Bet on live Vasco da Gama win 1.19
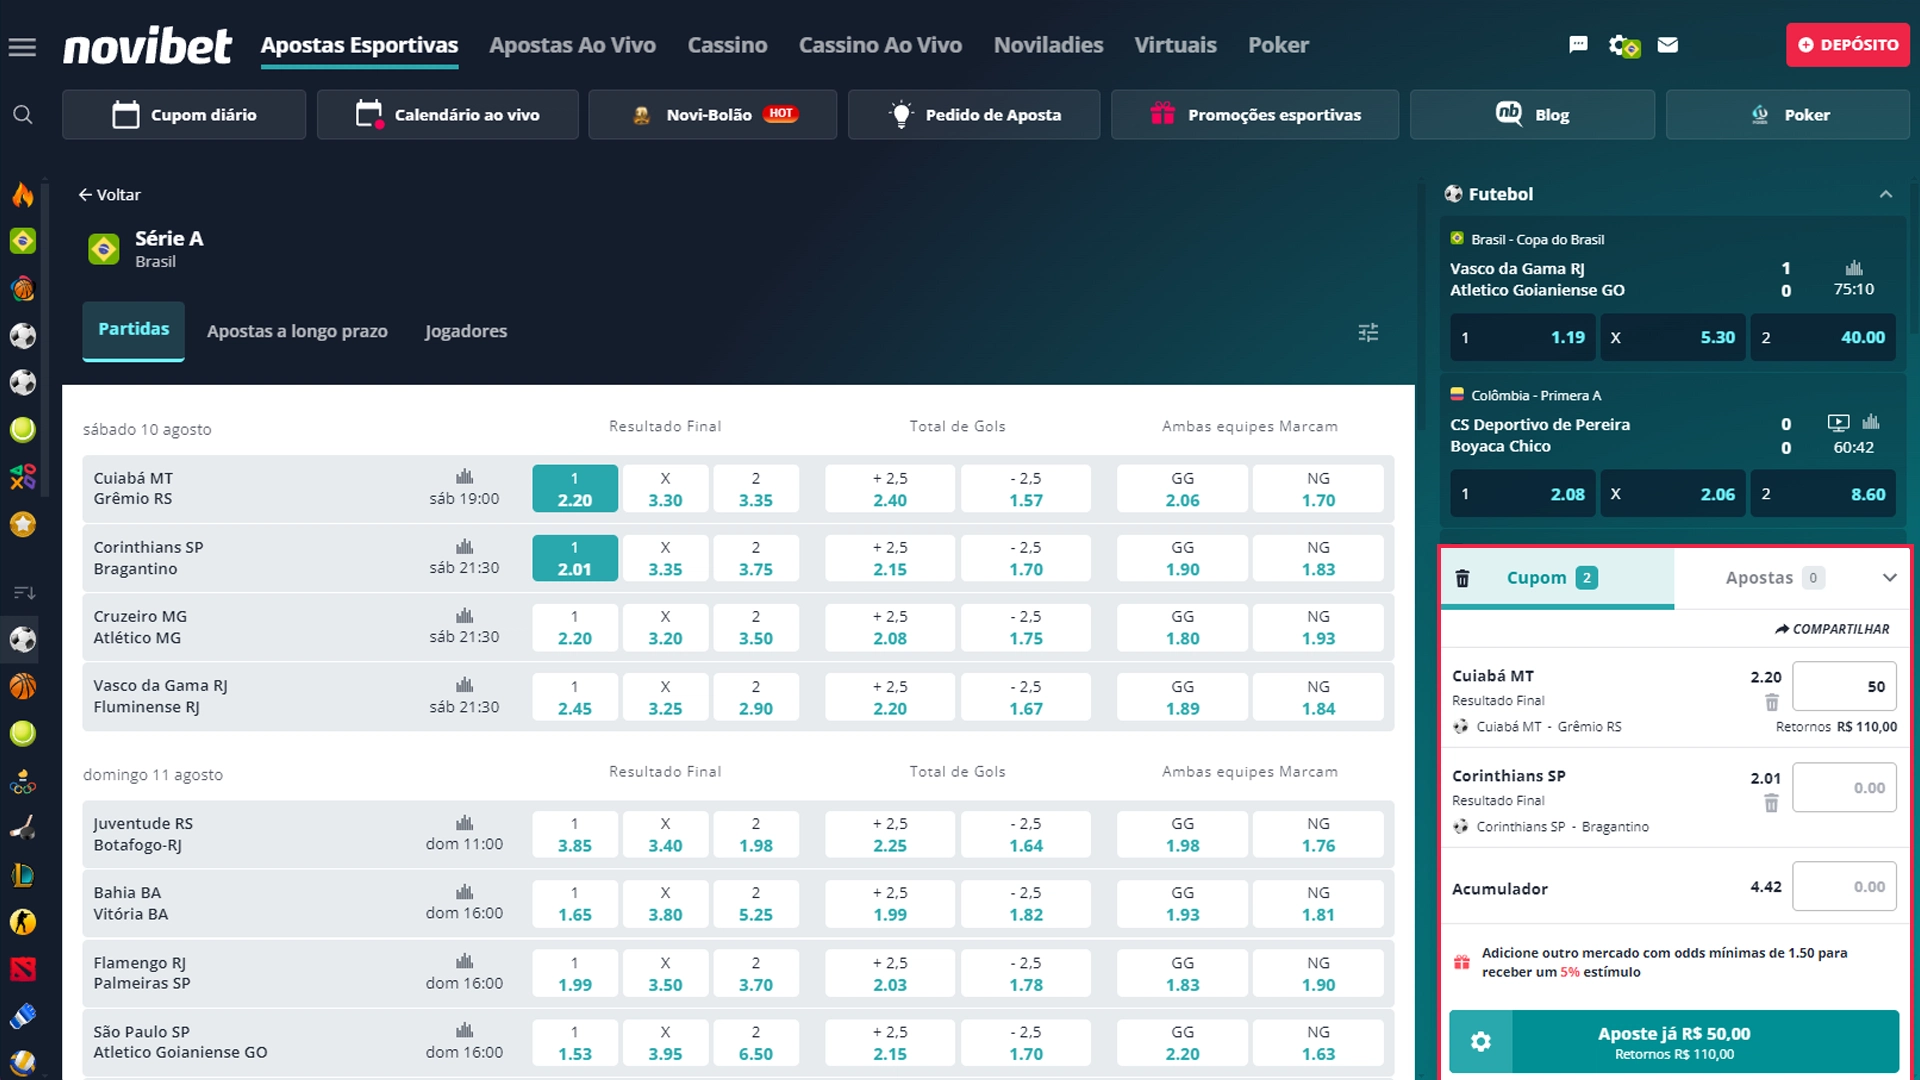 [1523, 338]
